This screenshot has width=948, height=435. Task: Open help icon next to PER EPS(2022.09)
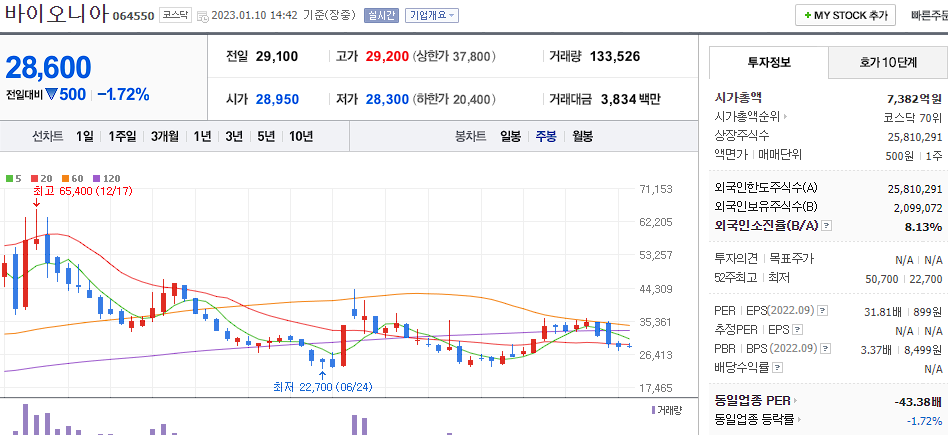[822, 311]
